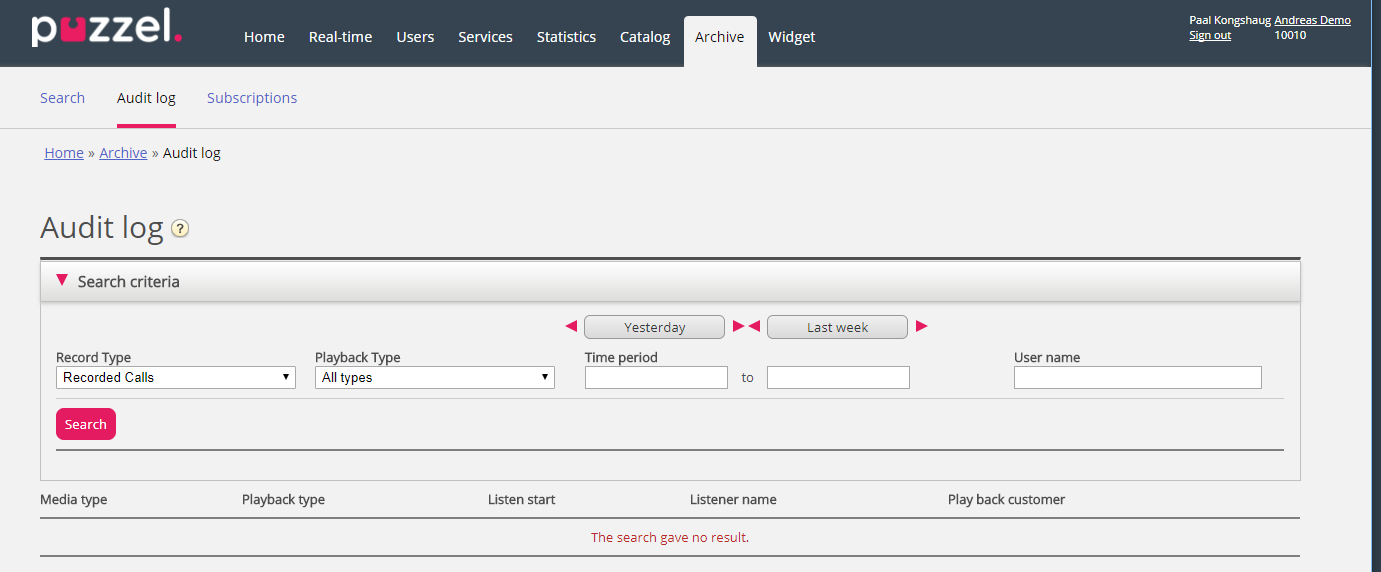The image size is (1381, 572).
Task: Switch to the Subscriptions tab
Action: point(252,98)
